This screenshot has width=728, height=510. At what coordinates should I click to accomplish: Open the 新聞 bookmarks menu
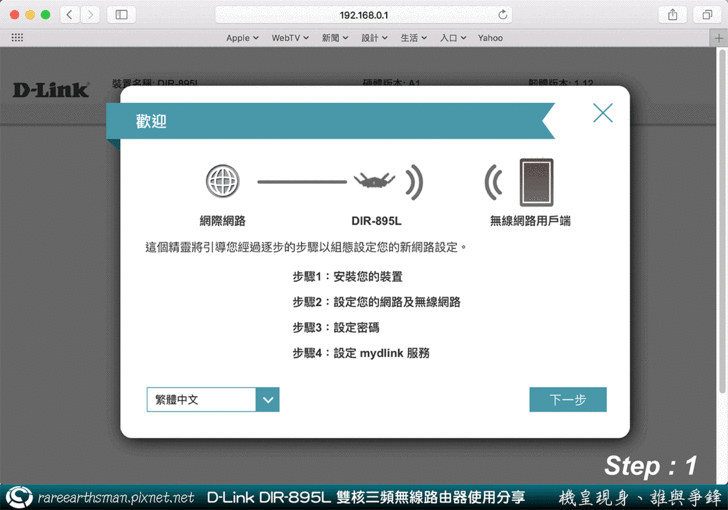335,38
